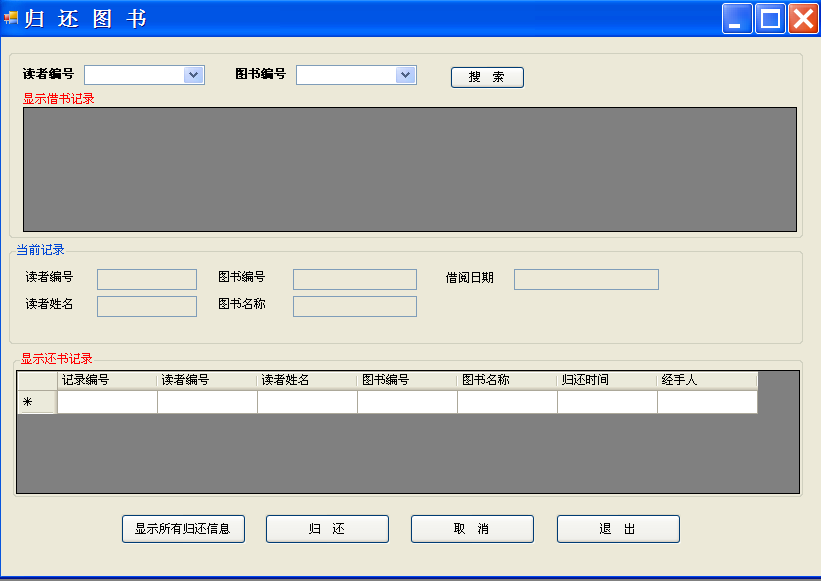Click the 读者编号 field in current record
The height and width of the screenshot is (581, 821).
(147, 279)
